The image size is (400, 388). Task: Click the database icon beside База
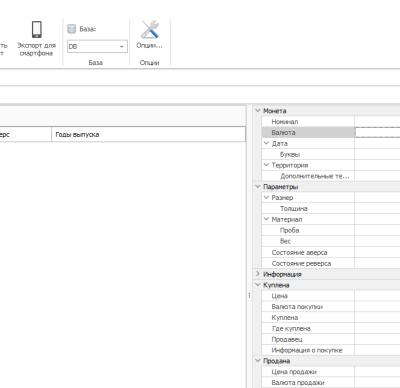72,29
